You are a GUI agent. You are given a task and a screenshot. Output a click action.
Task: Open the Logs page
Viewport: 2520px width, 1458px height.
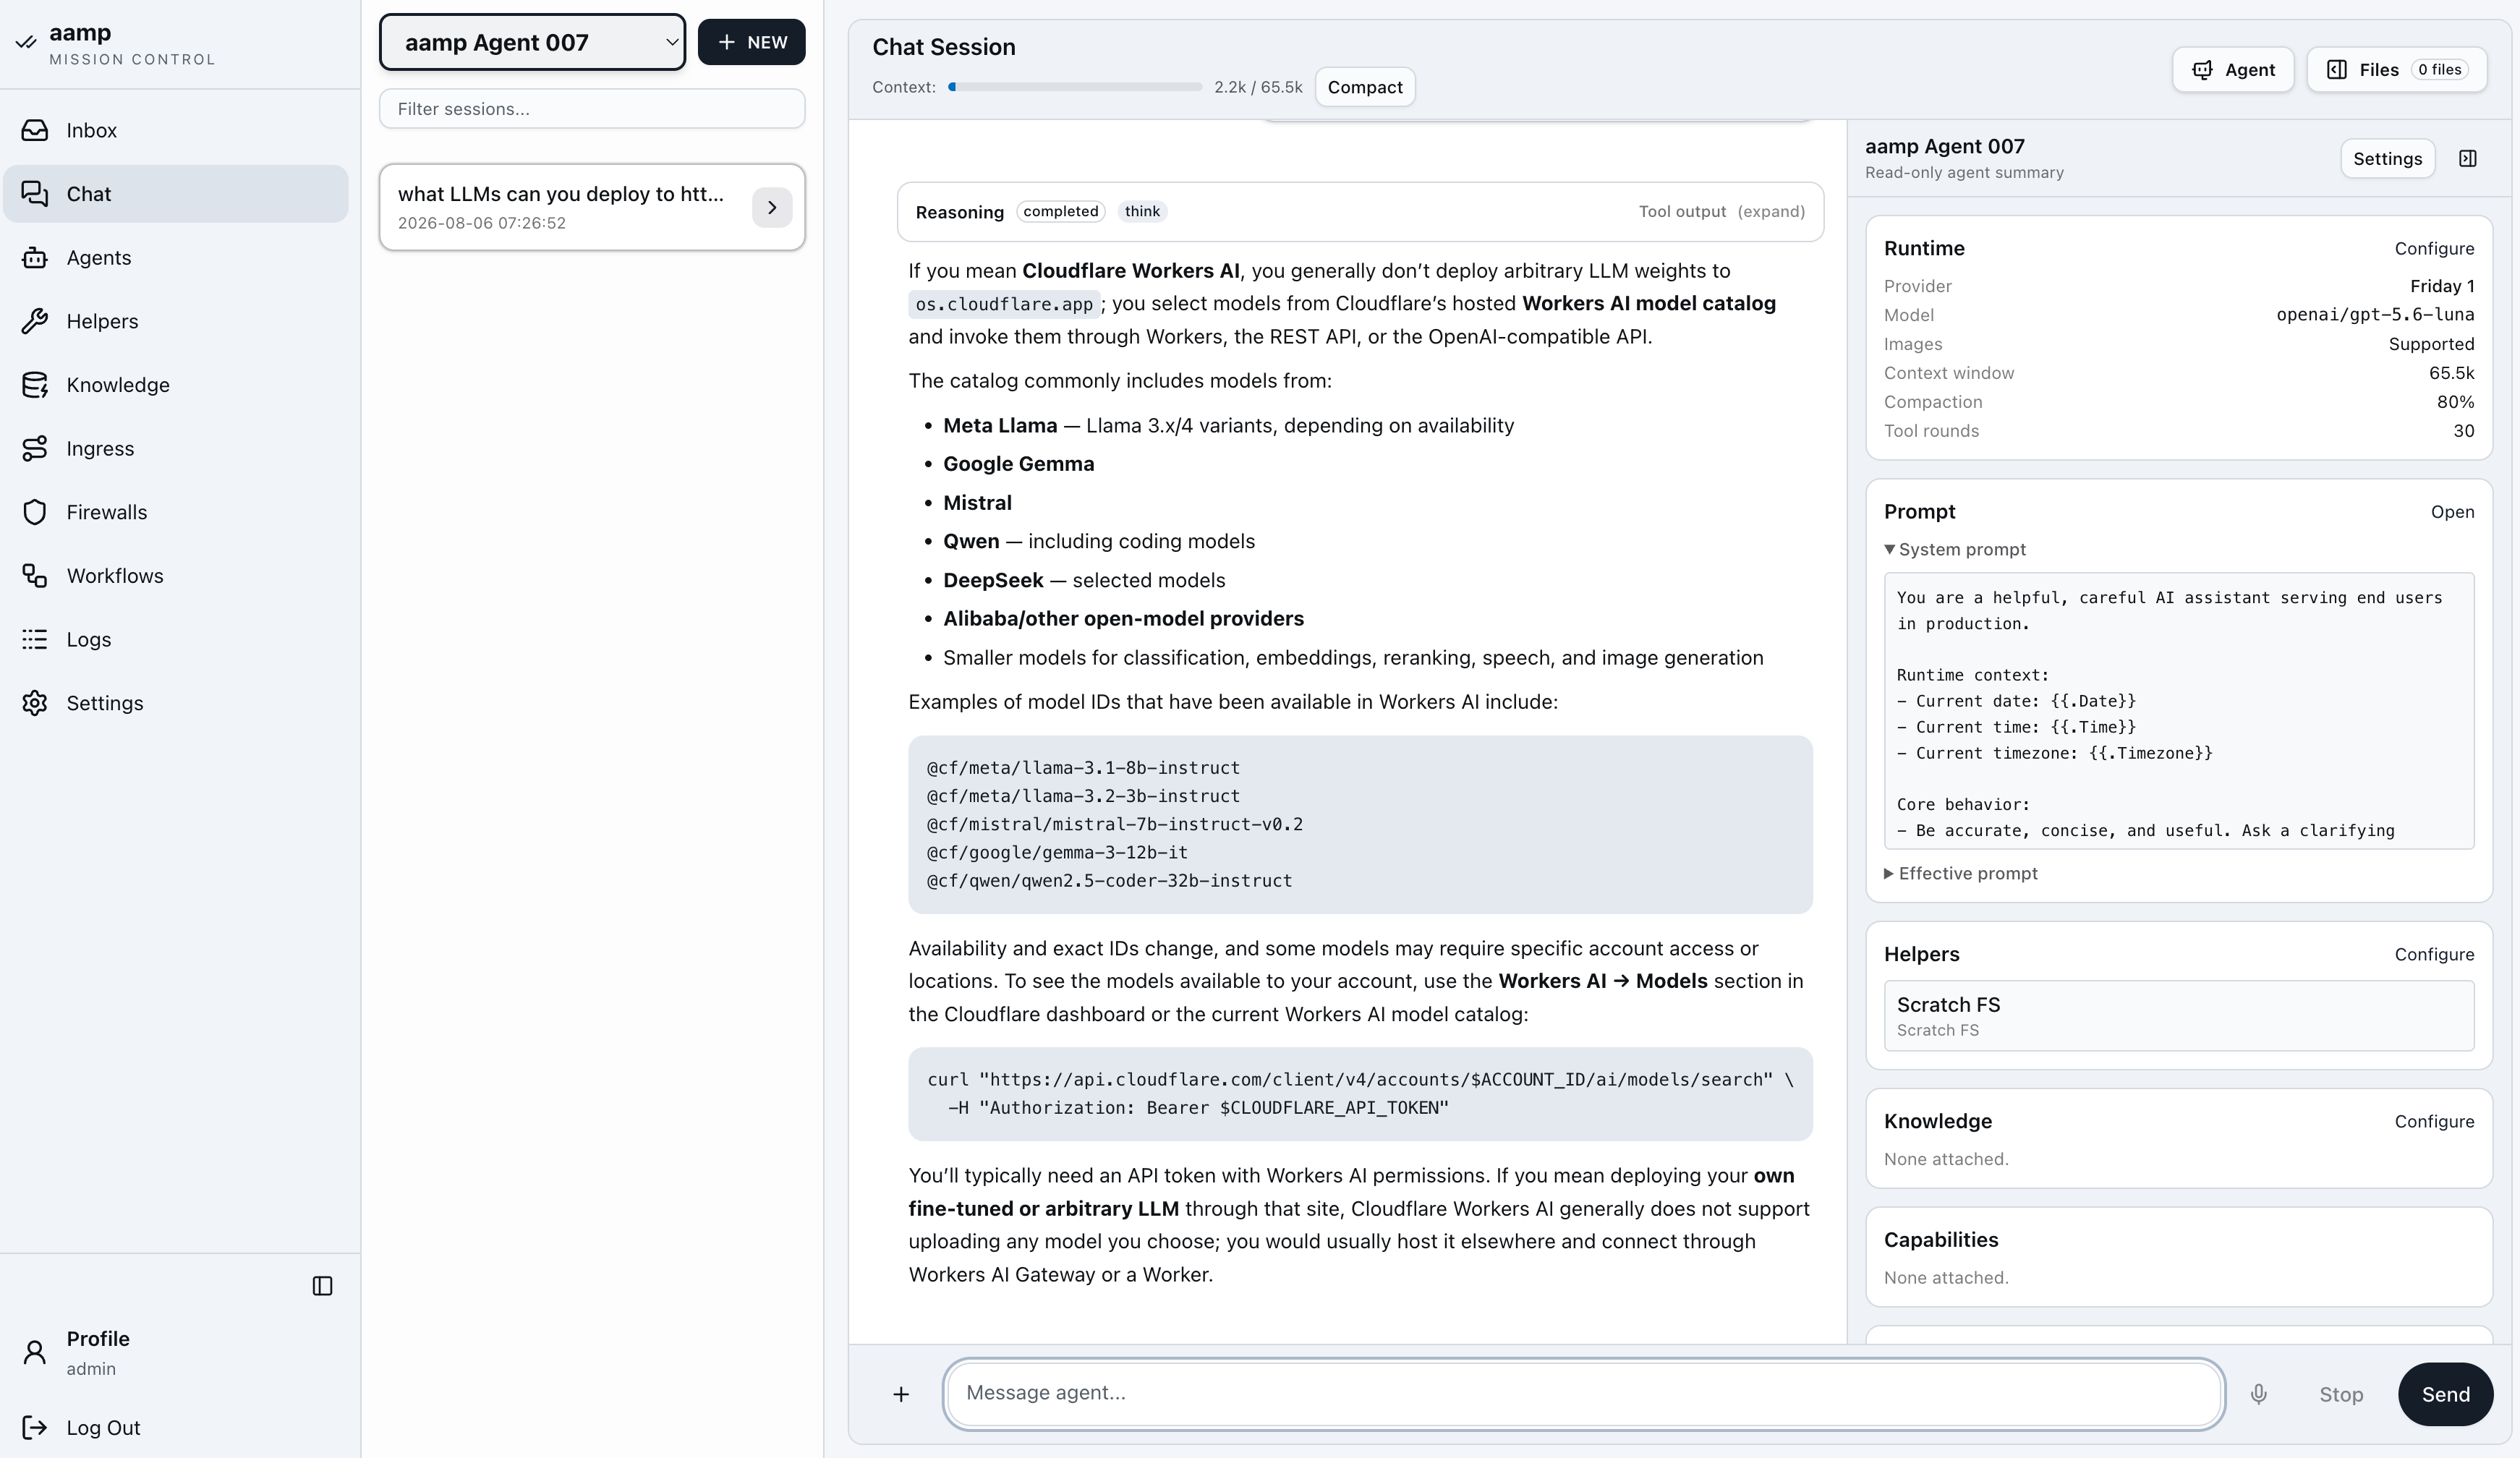tap(176, 639)
